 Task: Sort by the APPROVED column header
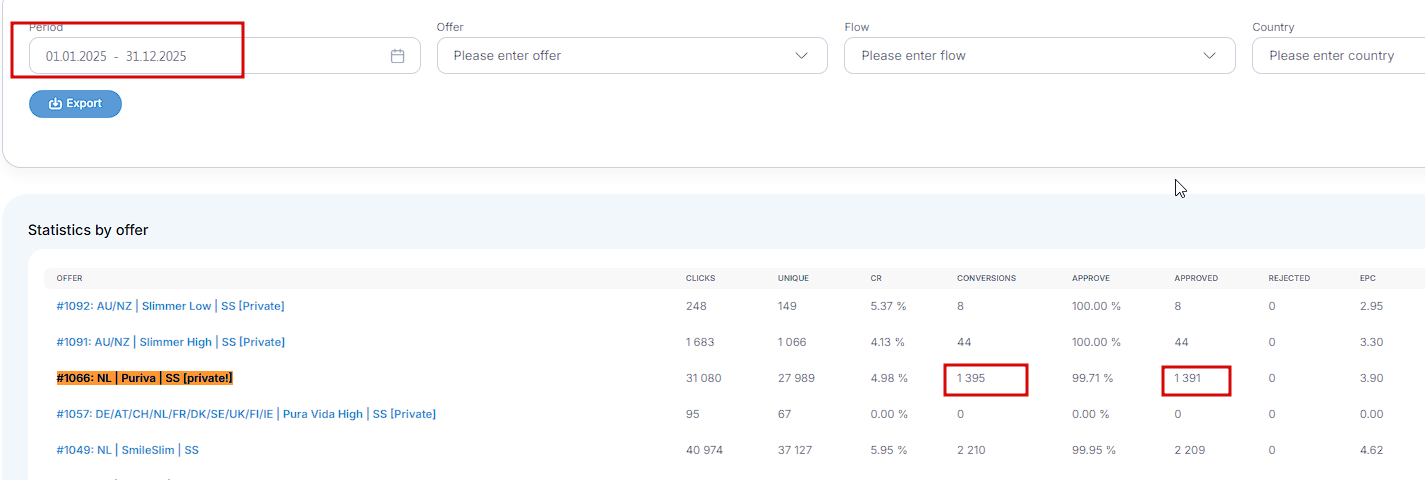click(x=1196, y=278)
